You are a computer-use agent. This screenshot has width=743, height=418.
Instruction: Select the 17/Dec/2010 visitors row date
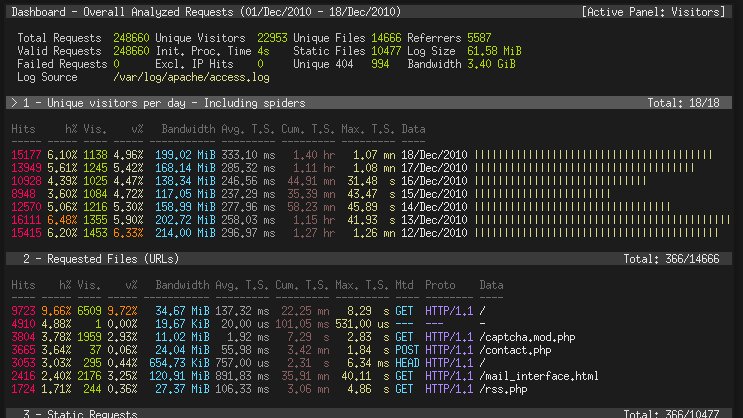click(434, 168)
